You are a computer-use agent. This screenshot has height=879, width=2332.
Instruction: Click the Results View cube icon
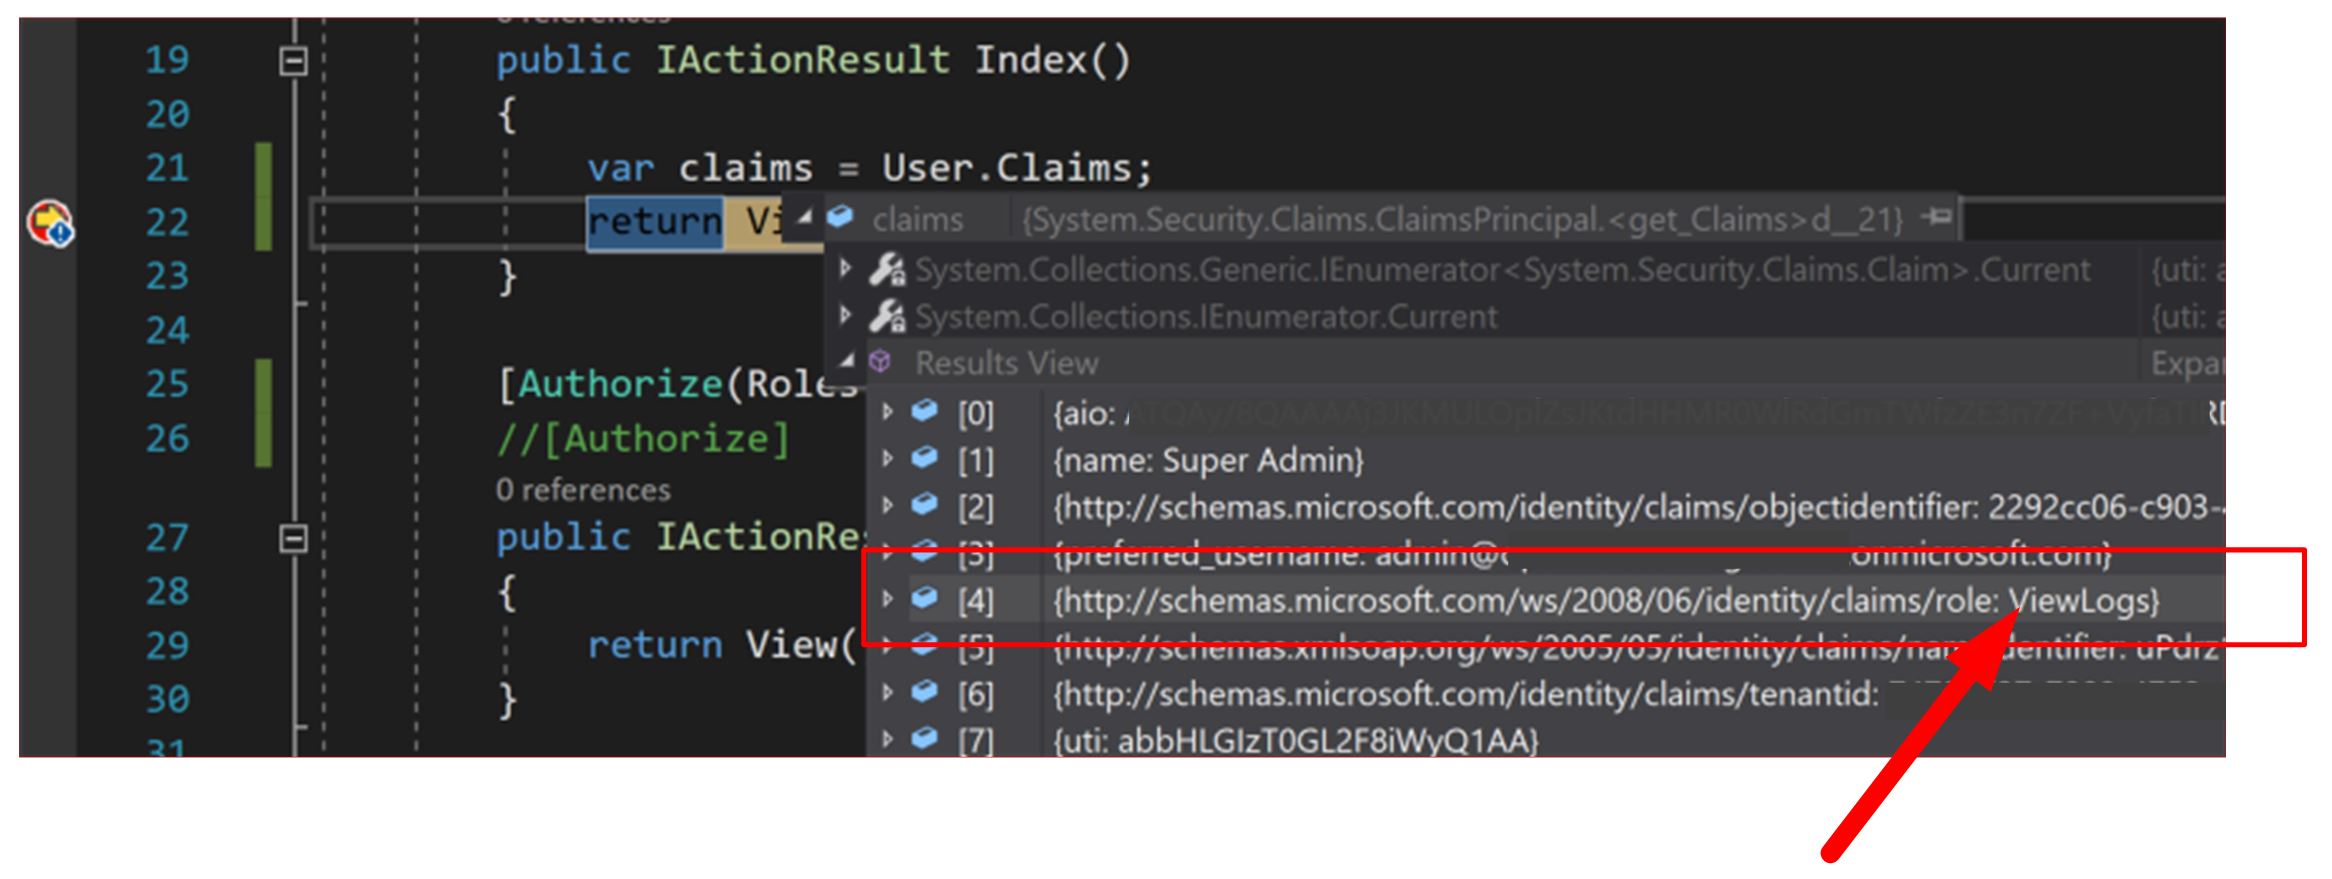(x=880, y=361)
